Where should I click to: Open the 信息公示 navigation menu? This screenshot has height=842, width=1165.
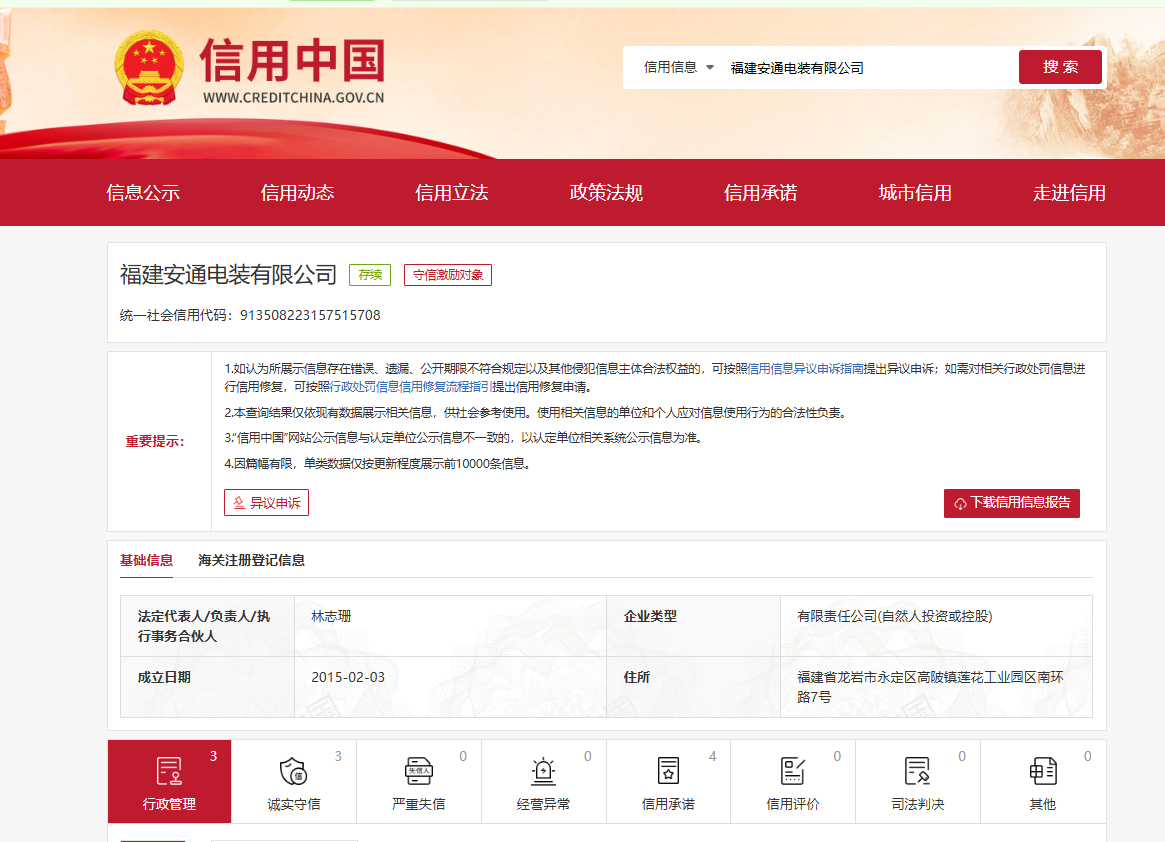click(x=143, y=193)
